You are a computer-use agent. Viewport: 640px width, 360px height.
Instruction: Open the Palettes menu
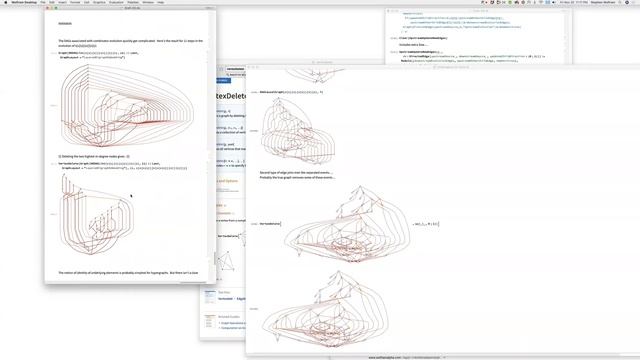coord(133,2)
